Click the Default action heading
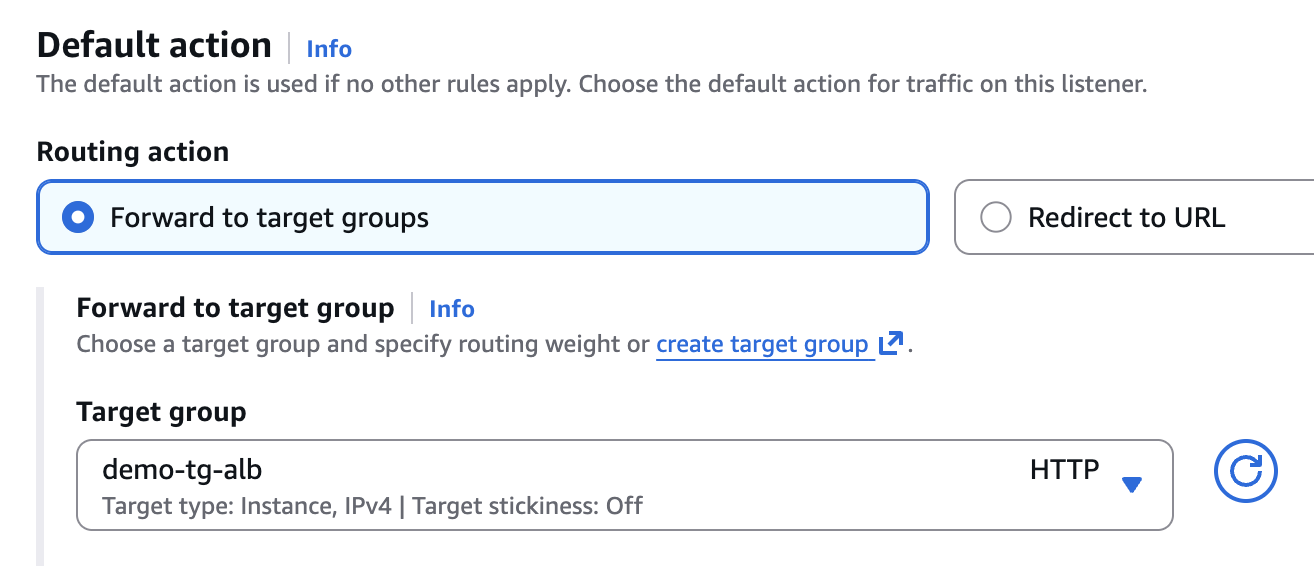The image size is (1314, 566). (x=154, y=46)
